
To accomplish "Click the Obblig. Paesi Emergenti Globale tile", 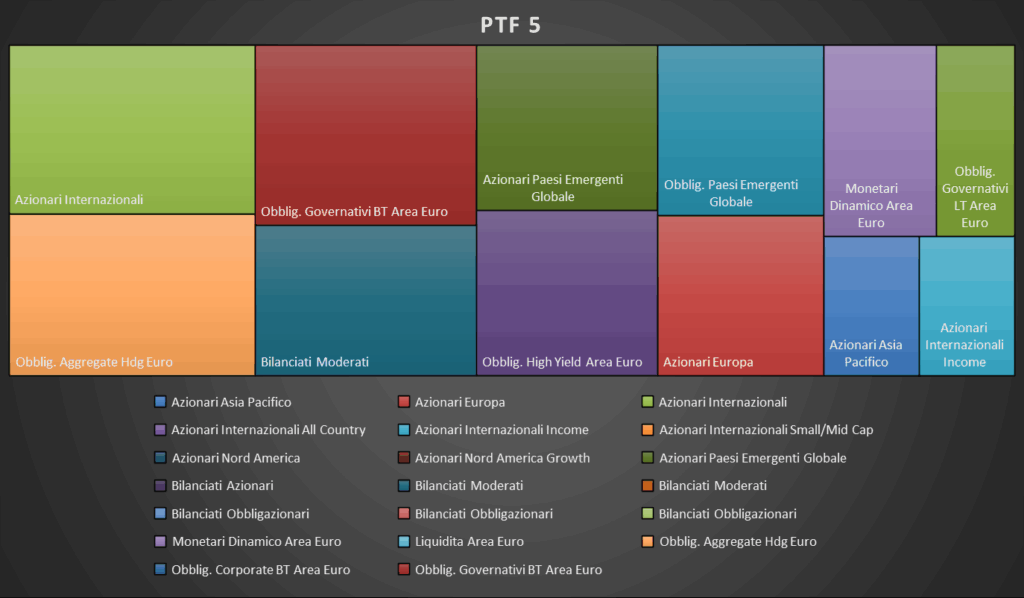I will coord(740,130).
